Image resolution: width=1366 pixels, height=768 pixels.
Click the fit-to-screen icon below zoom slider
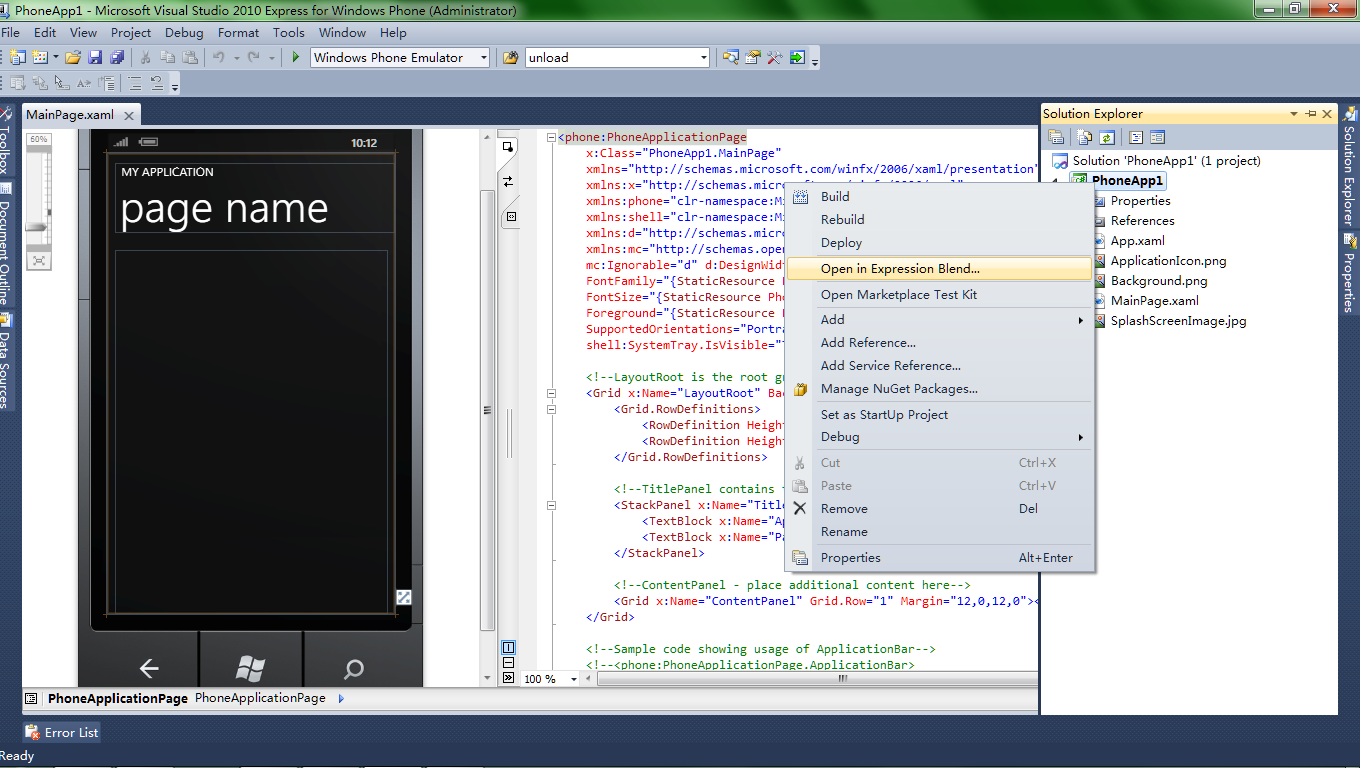coord(39,260)
